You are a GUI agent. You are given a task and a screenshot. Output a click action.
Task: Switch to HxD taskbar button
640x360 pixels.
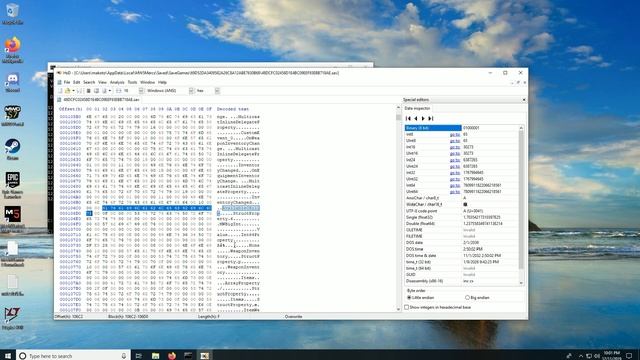pos(204,356)
